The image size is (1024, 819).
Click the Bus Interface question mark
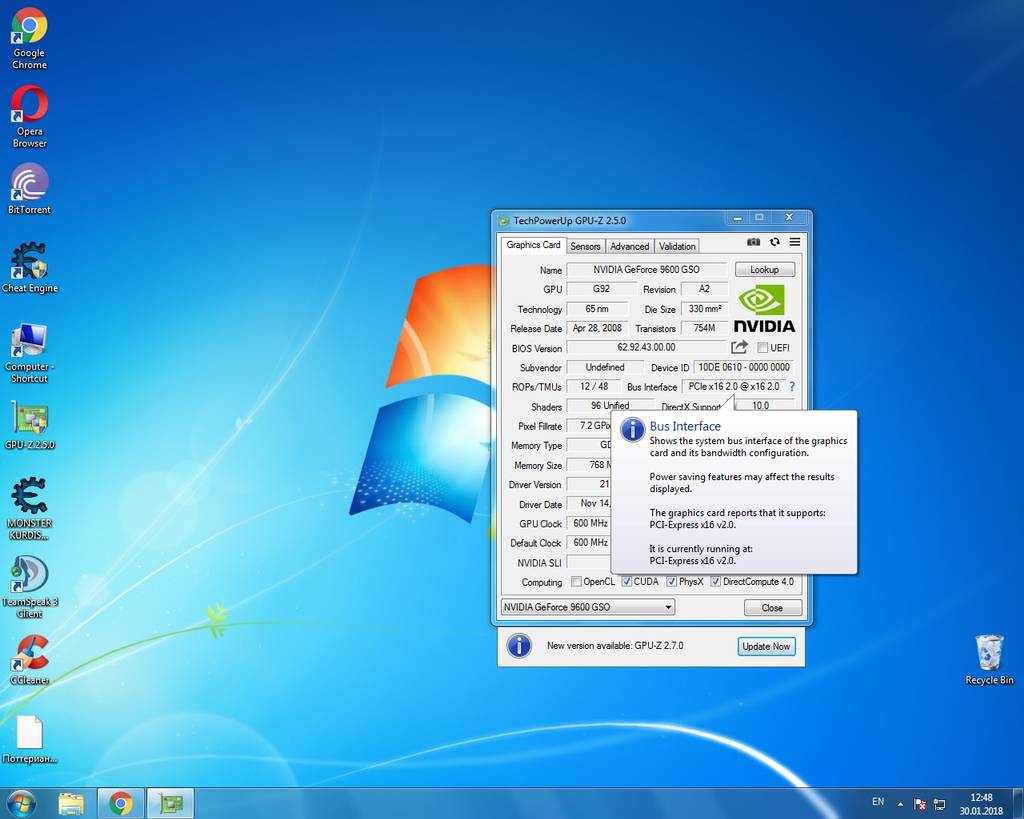tap(792, 387)
